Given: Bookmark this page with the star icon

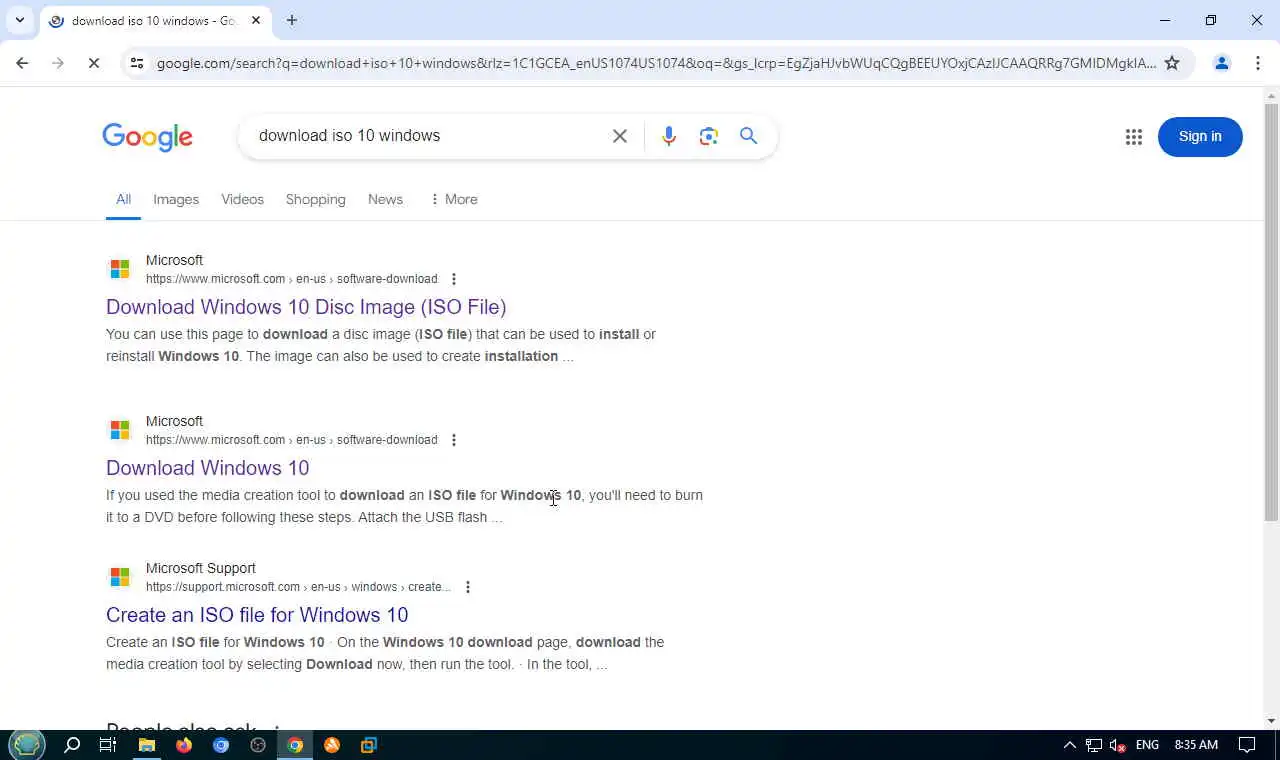Looking at the screenshot, I should pyautogui.click(x=1172, y=63).
